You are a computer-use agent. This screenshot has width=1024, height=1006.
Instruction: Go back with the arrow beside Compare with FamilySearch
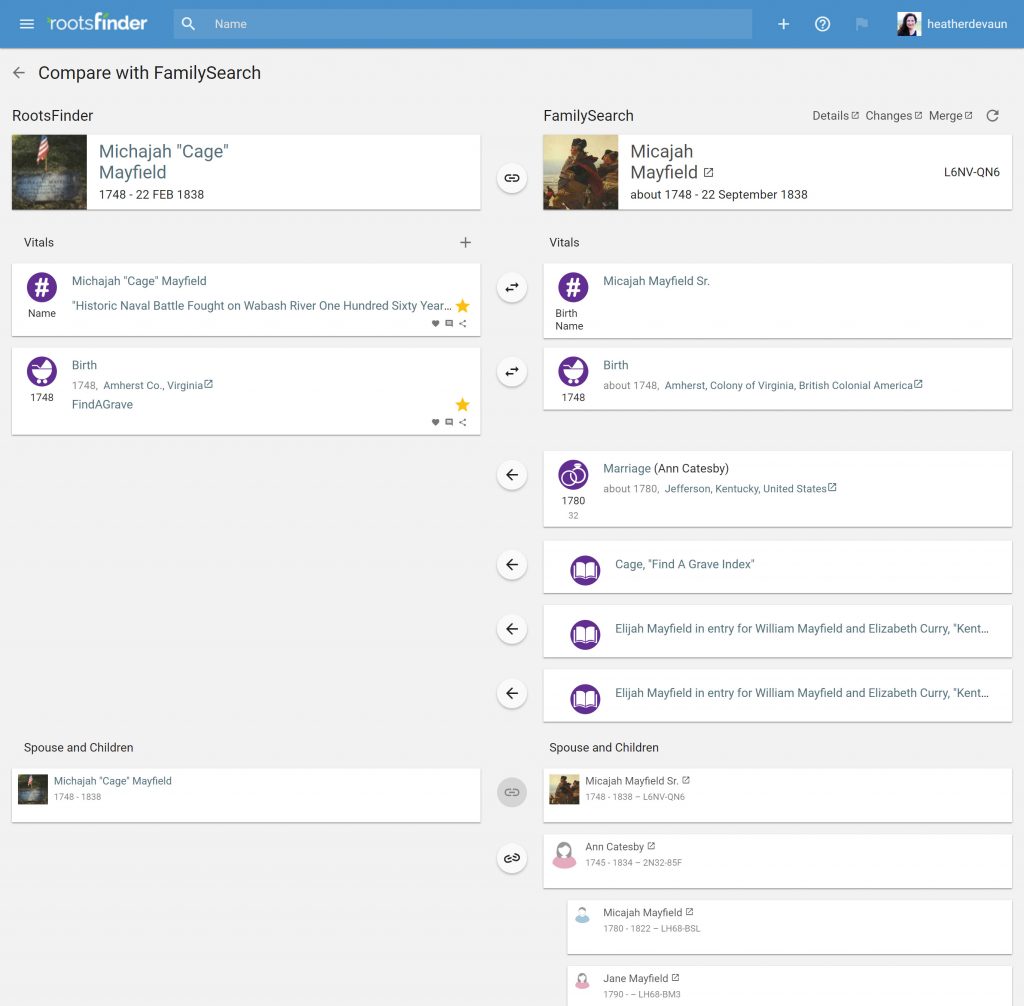19,73
